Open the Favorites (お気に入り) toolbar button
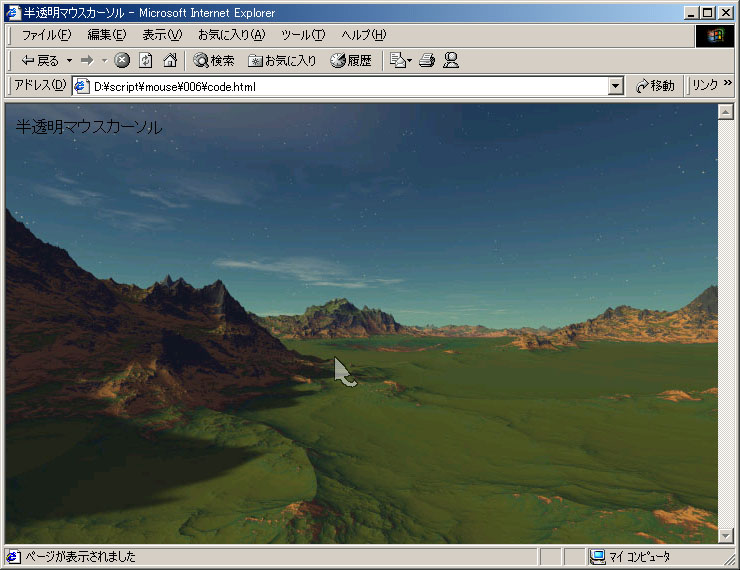740x570 pixels. point(282,60)
